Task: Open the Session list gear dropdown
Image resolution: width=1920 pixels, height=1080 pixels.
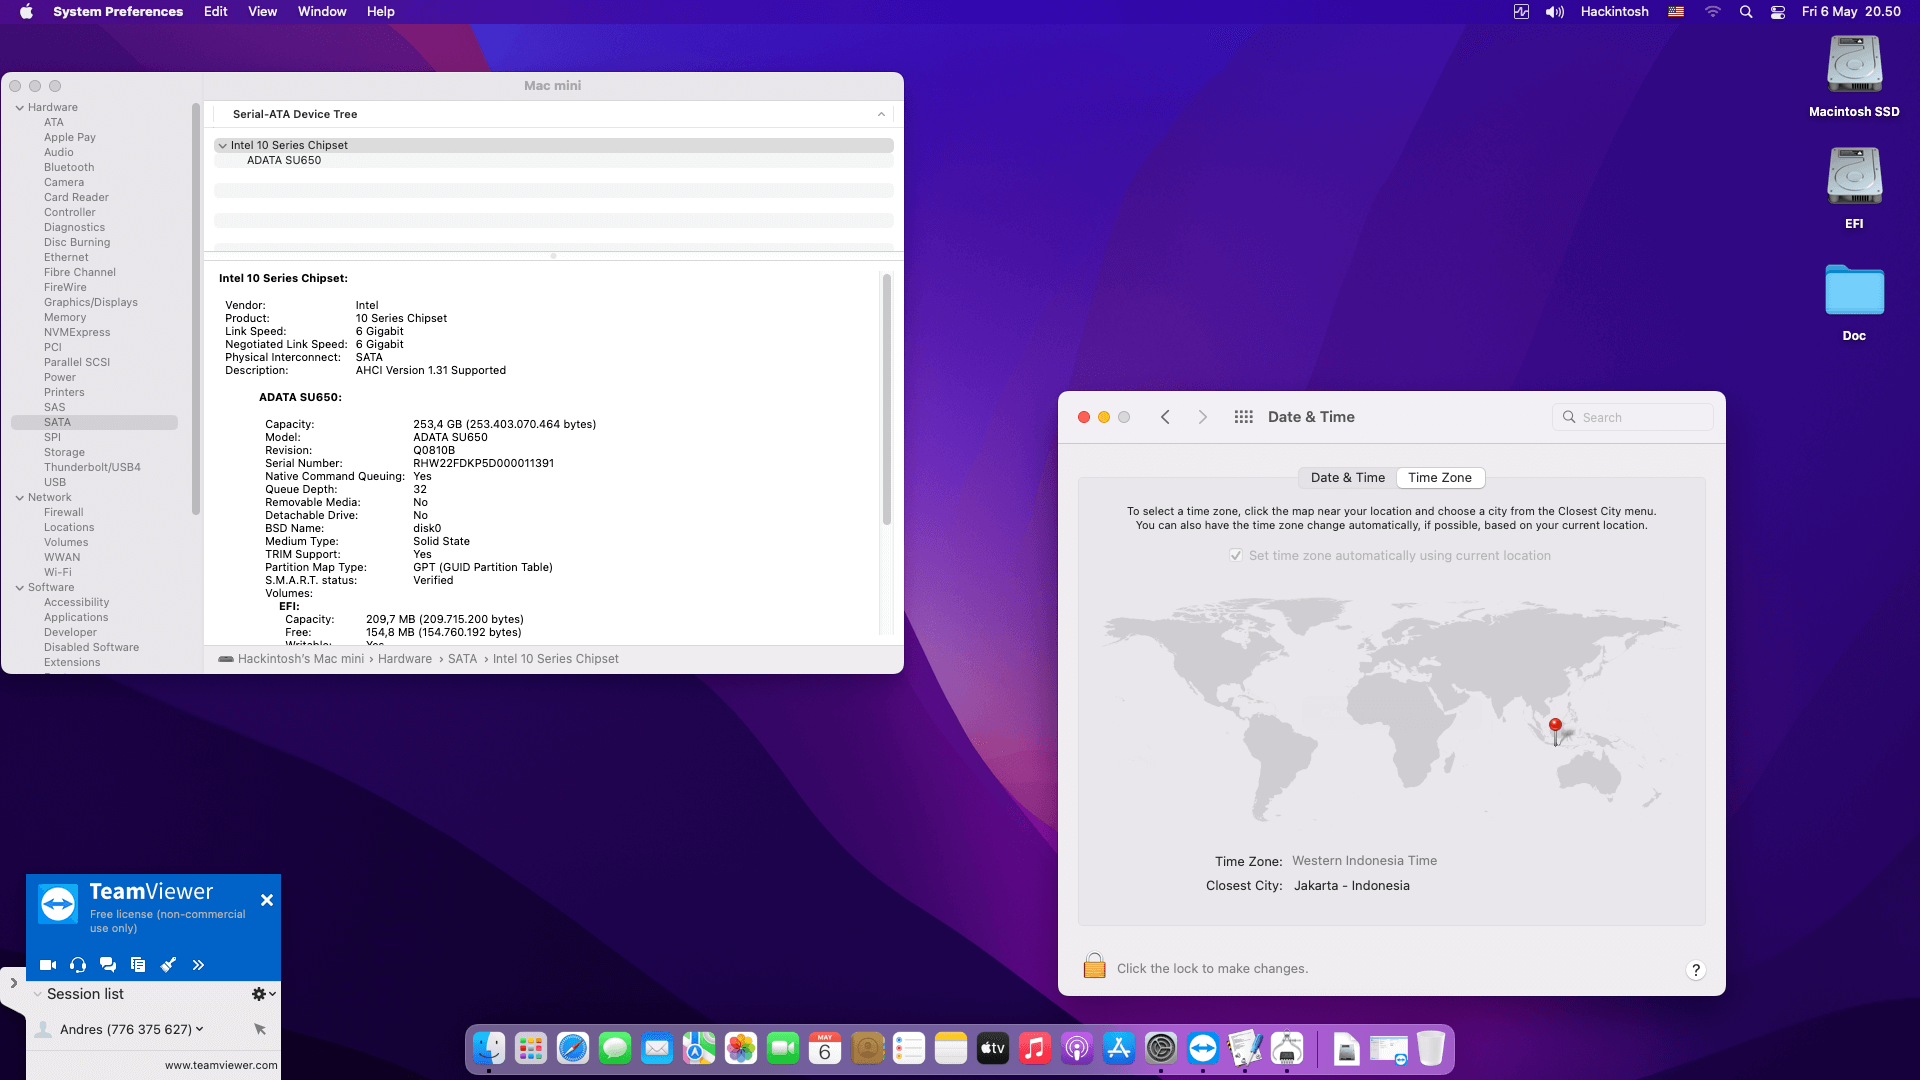Action: click(x=263, y=994)
